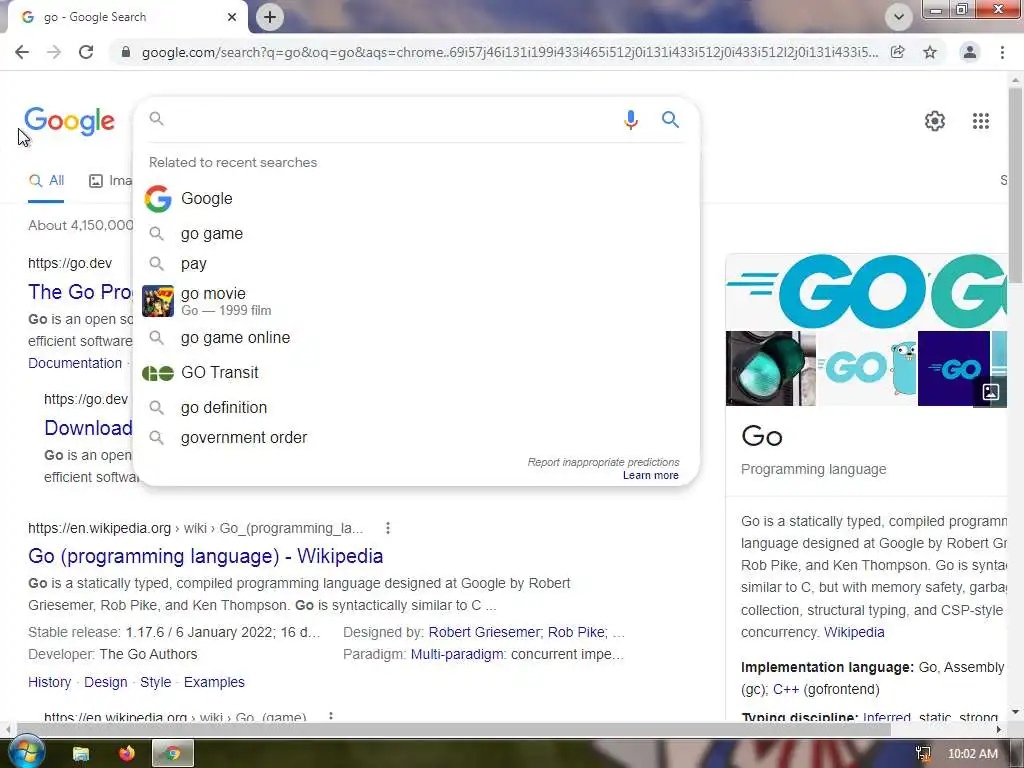This screenshot has width=1024, height=768.
Task: Open the Design sublink
Action: coord(106,682)
